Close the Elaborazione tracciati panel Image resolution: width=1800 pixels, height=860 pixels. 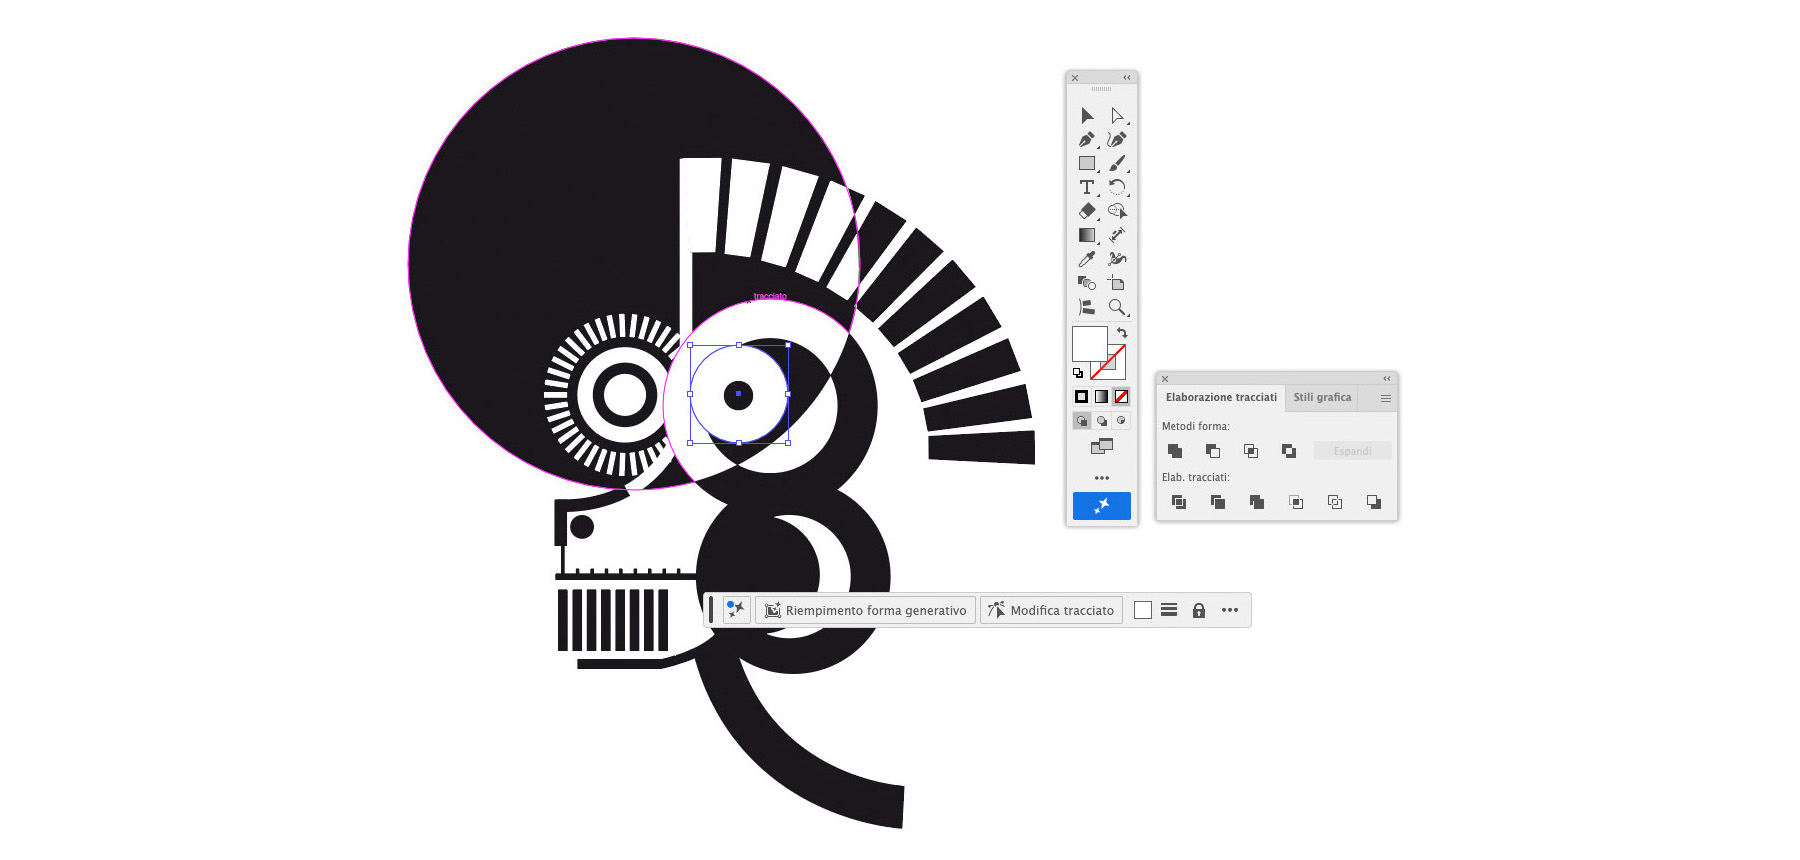tap(1165, 379)
